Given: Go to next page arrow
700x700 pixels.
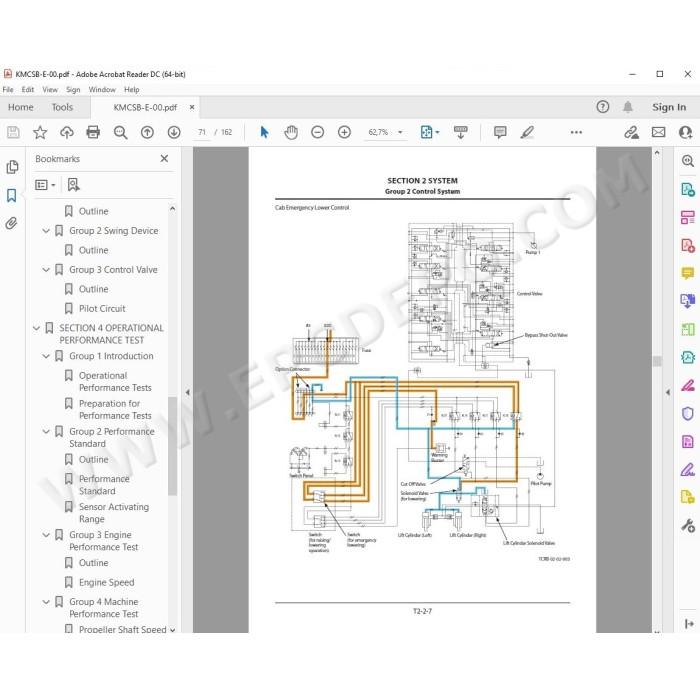Looking at the screenshot, I should click(174, 132).
